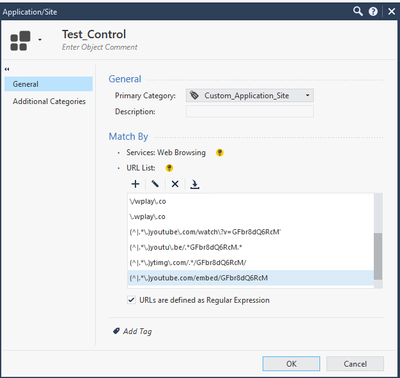Open the object icon dropdown arrow
Image resolution: width=400 pixels, height=378 pixels.
point(40,40)
